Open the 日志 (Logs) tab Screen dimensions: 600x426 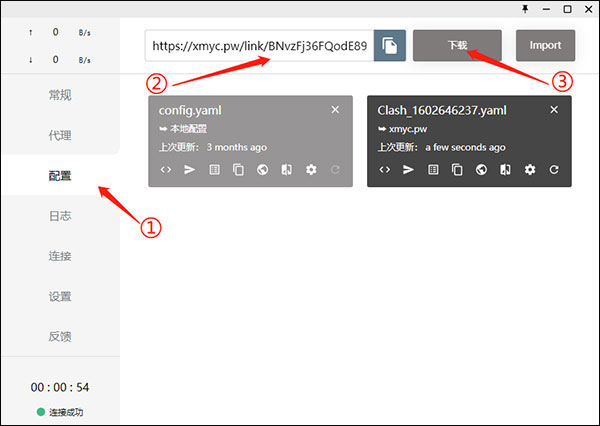point(60,216)
